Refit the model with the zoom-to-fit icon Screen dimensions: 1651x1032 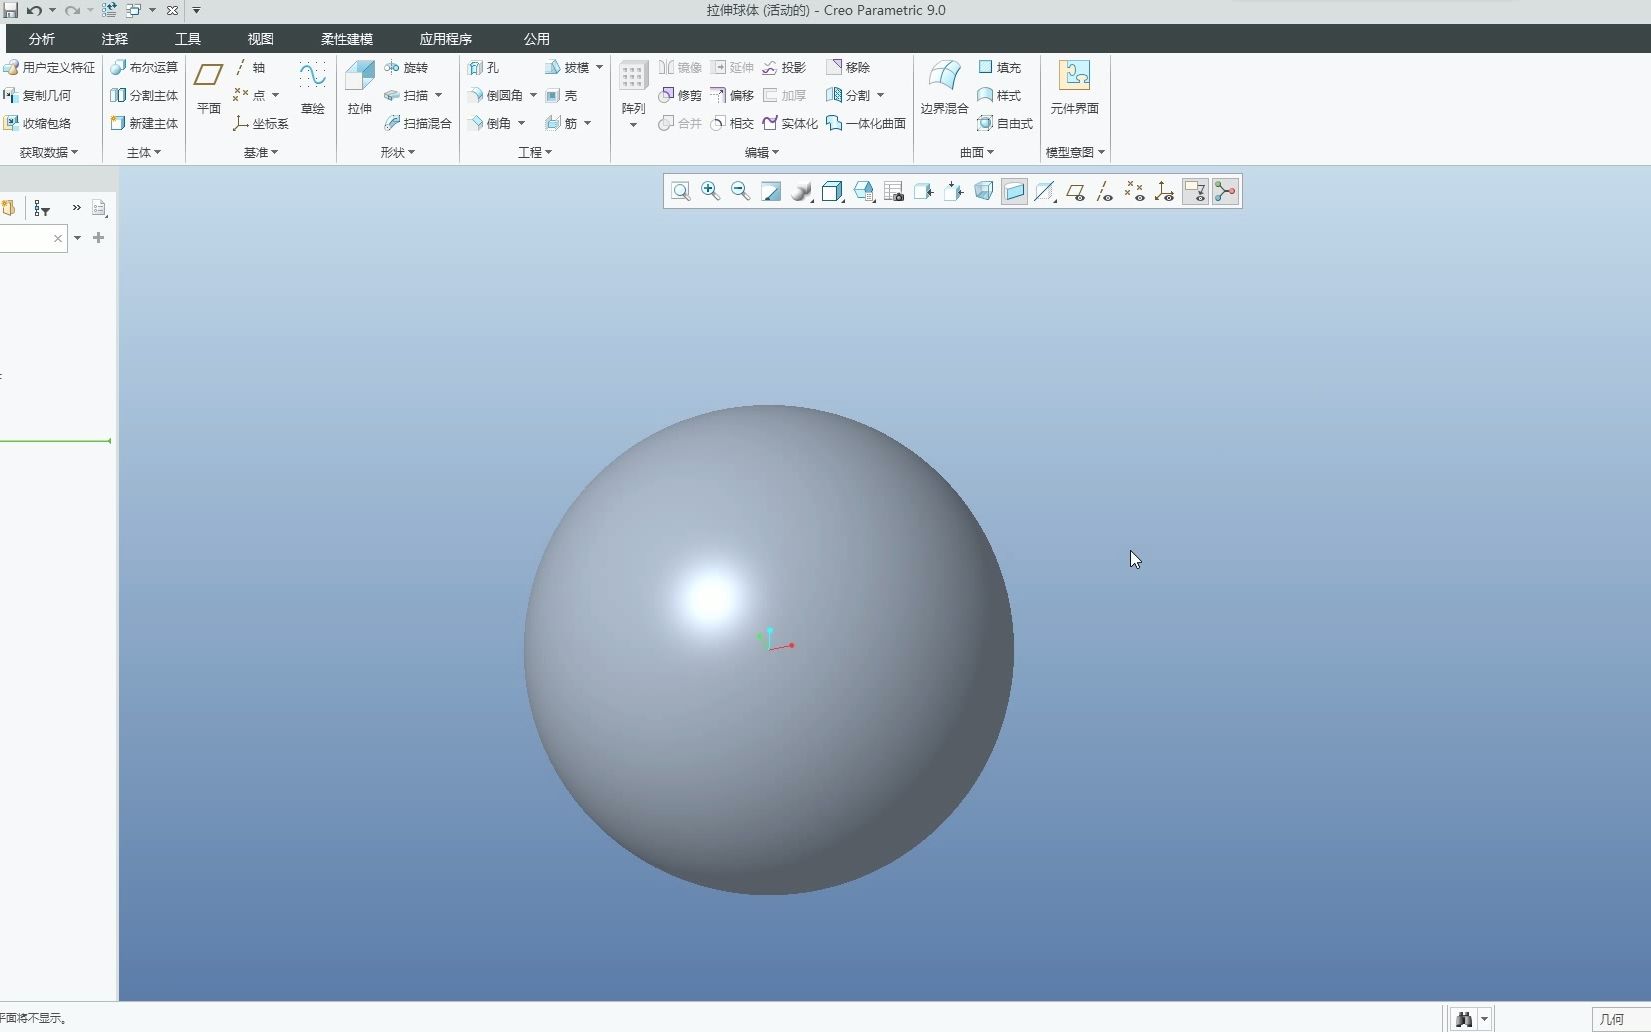pyautogui.click(x=680, y=191)
